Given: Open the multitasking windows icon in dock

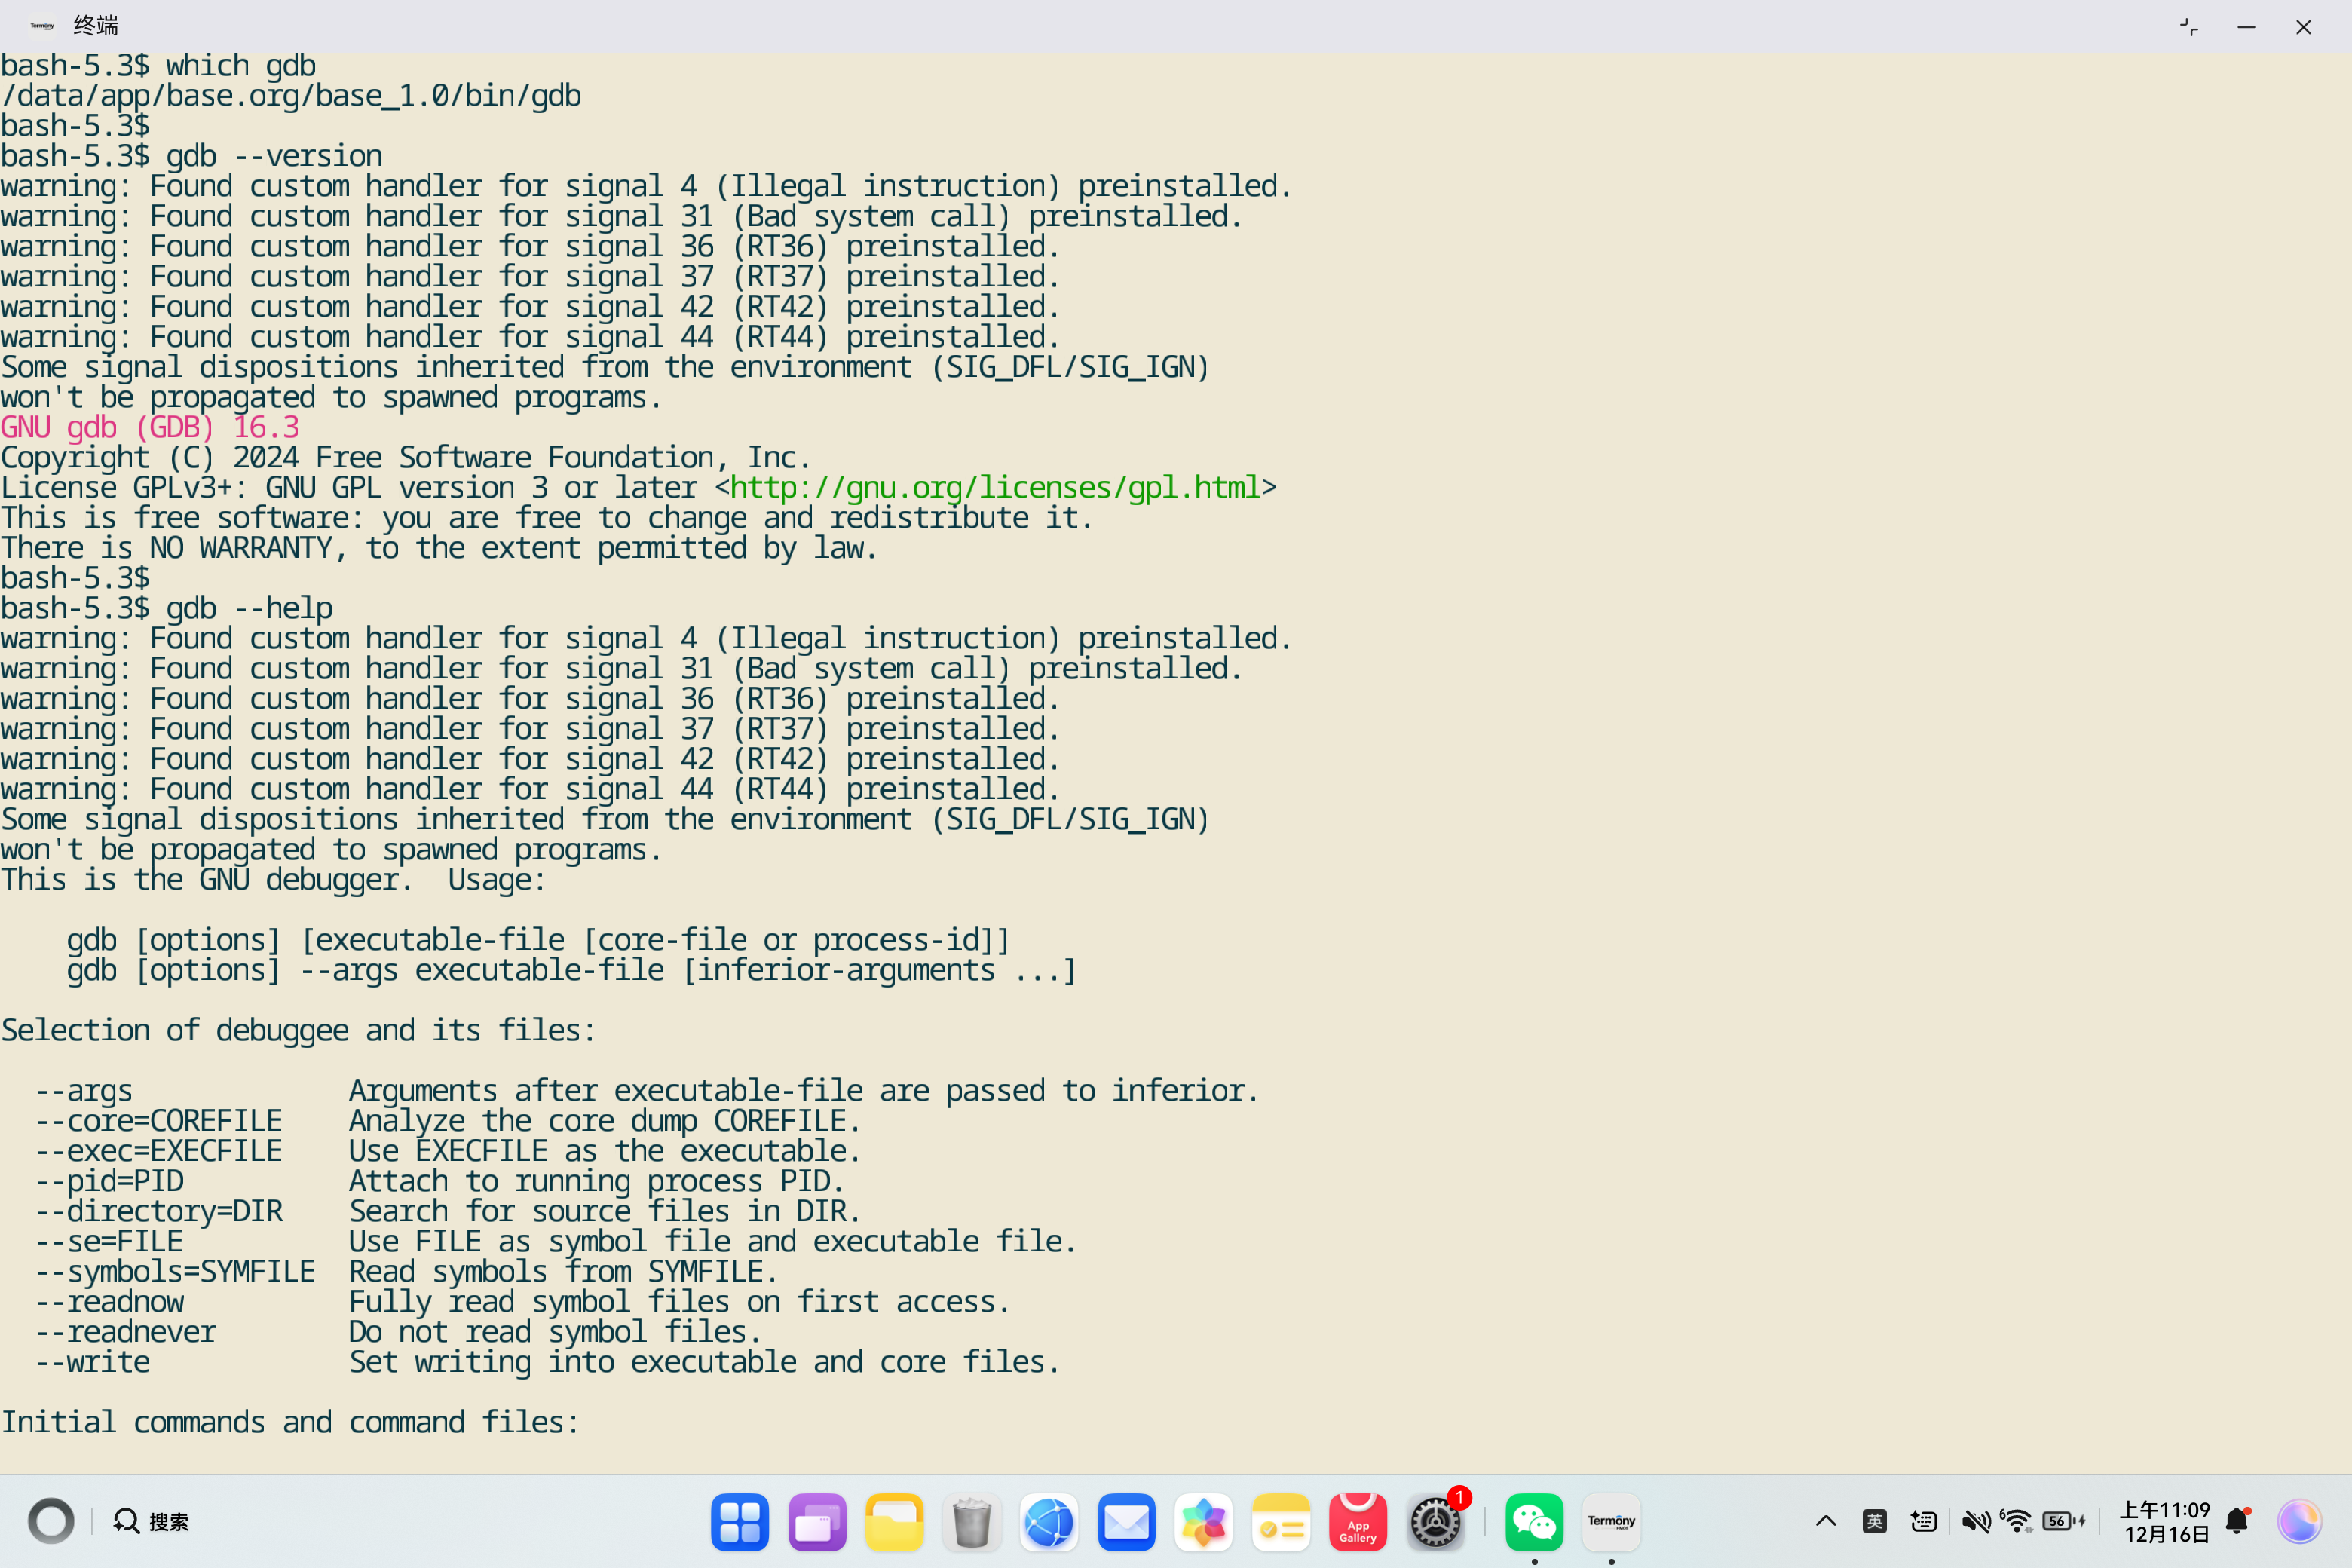Looking at the screenshot, I should click(x=816, y=1522).
